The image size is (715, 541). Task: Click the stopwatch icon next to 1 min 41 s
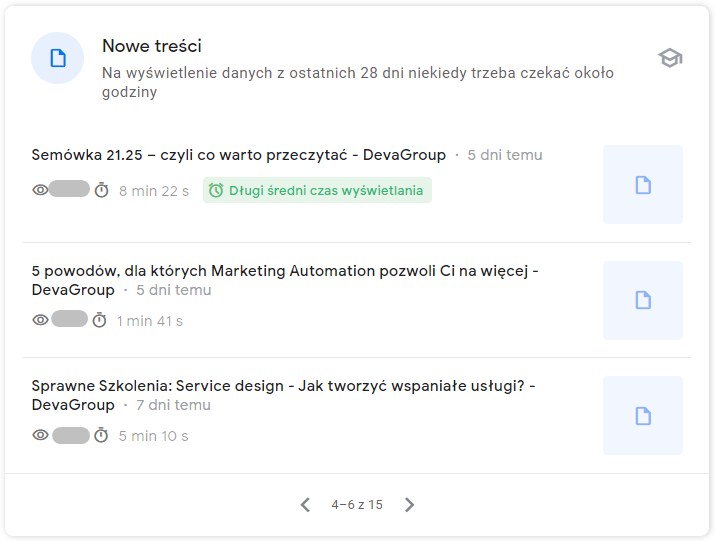[99, 320]
